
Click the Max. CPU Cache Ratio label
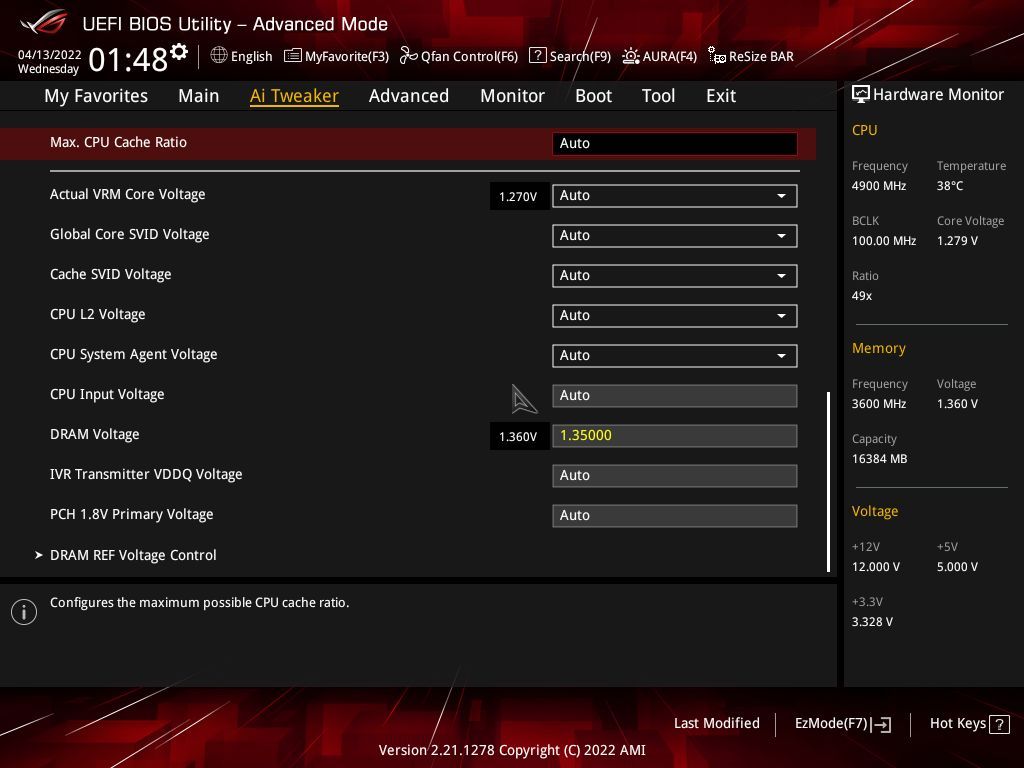(x=118, y=142)
